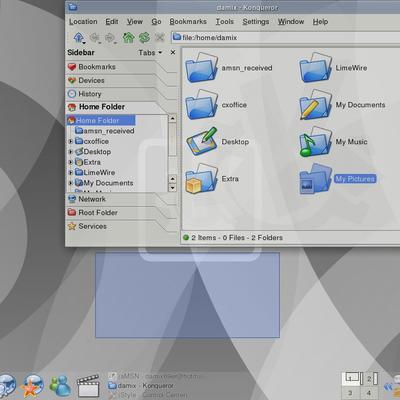Click the Up navigation arrow in toolbar

(x=78, y=37)
